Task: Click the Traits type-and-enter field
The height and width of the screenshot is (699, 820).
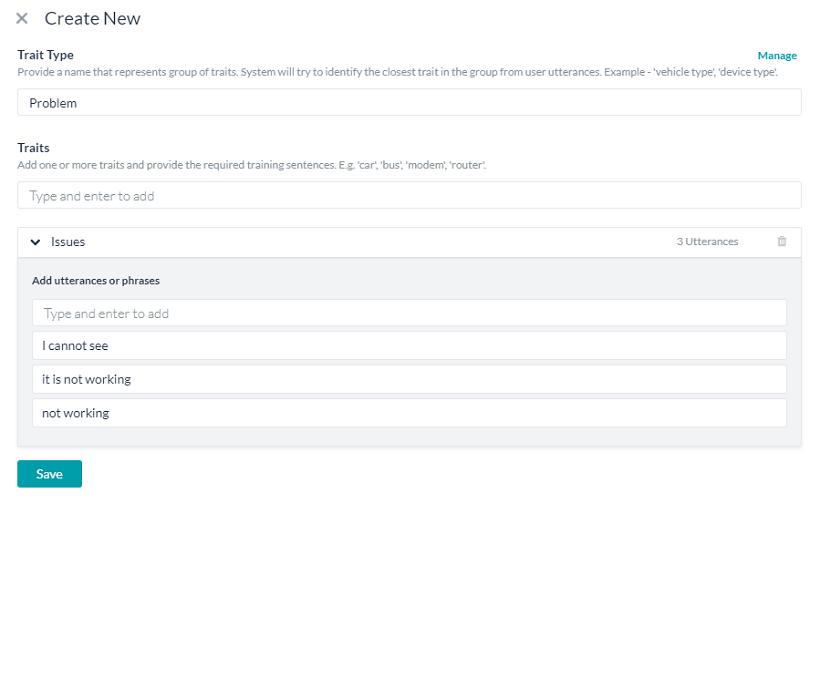Action: 409,195
